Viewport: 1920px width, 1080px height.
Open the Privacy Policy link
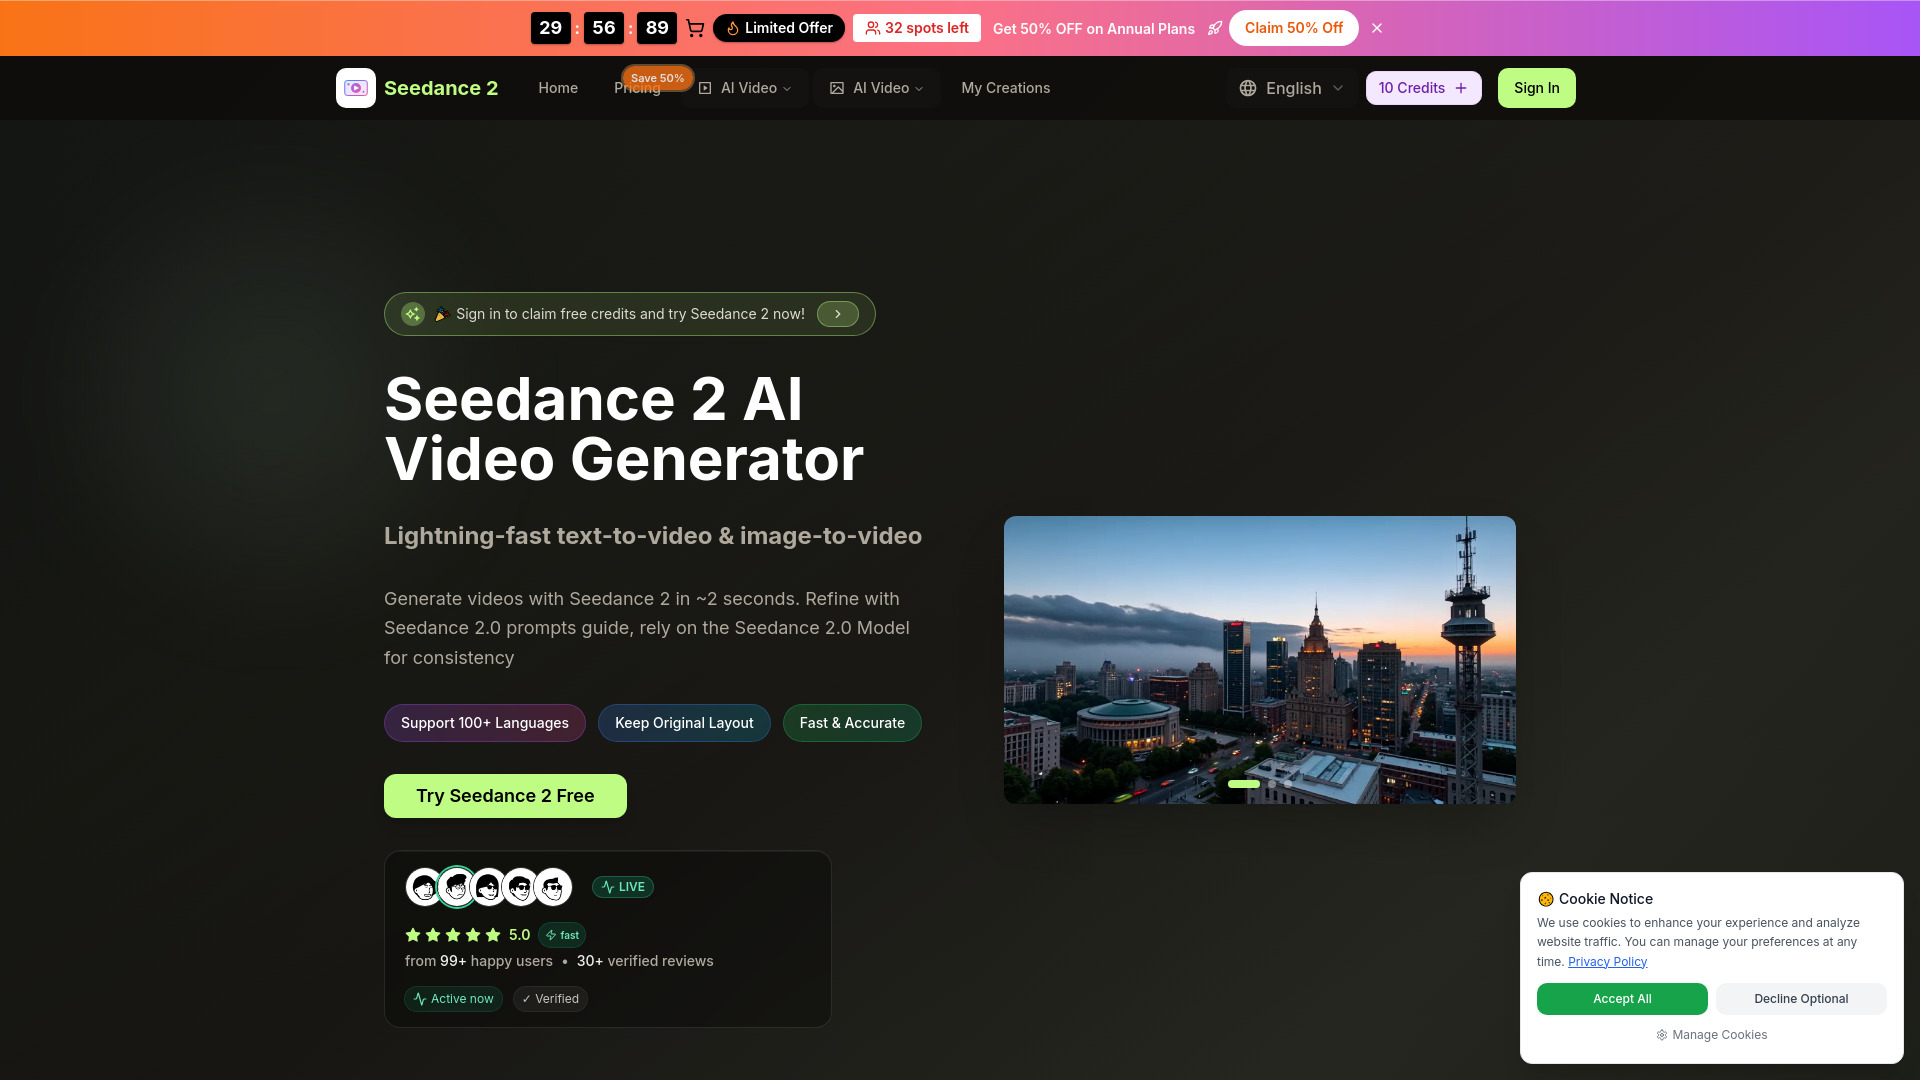click(1607, 962)
